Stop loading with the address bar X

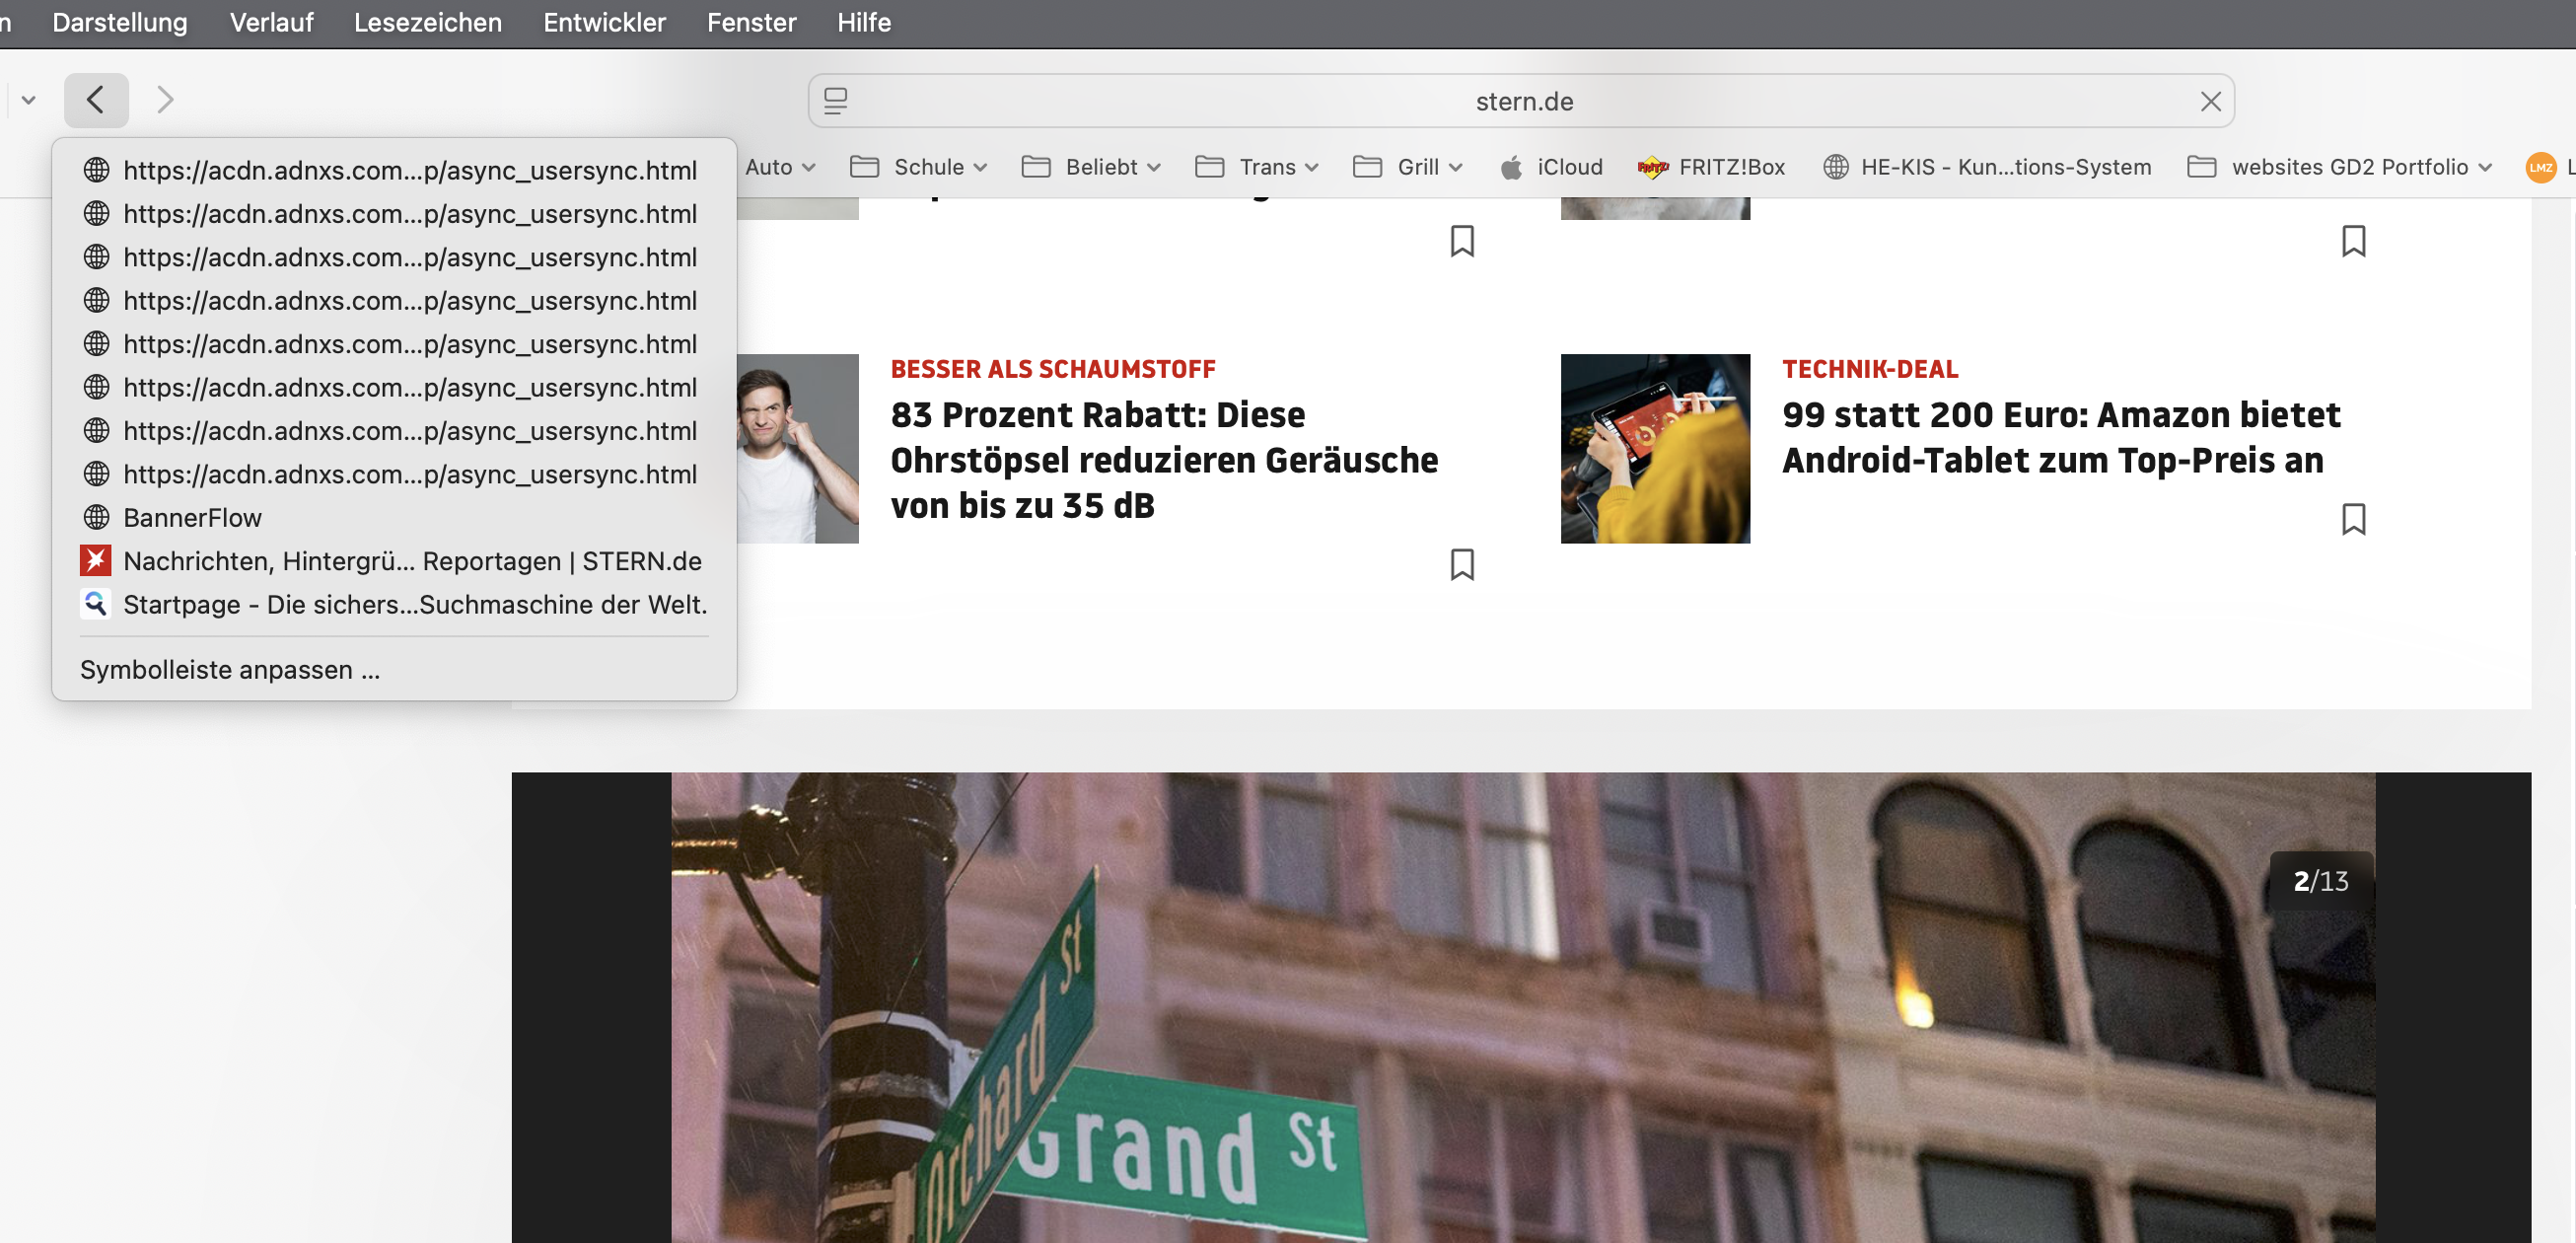pyautogui.click(x=2210, y=101)
